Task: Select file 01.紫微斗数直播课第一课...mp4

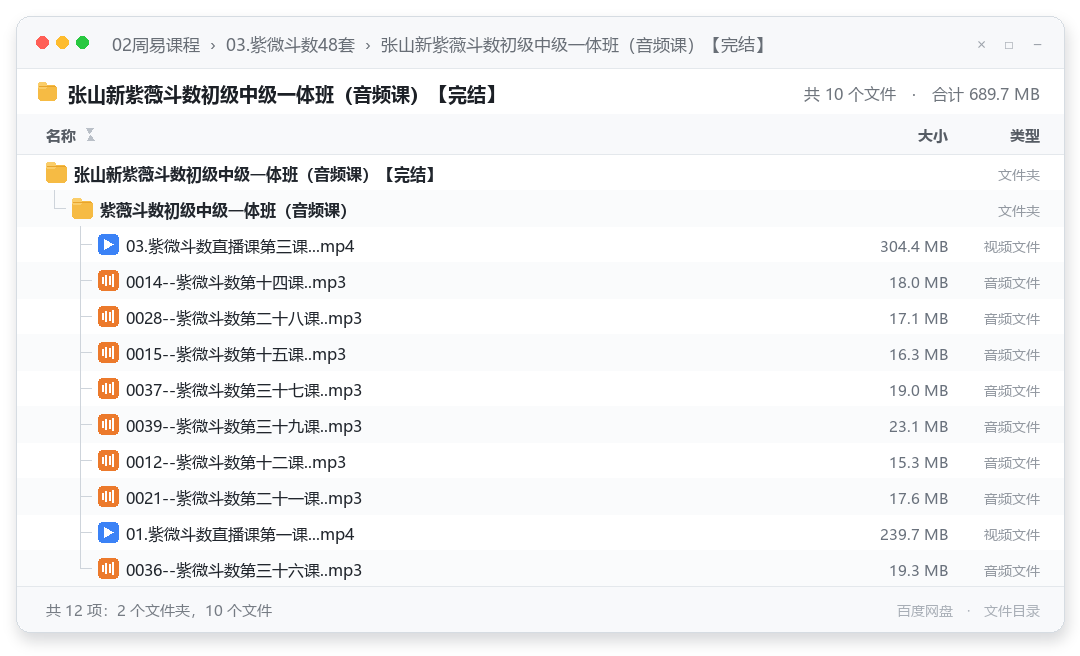Action: pos(541,533)
